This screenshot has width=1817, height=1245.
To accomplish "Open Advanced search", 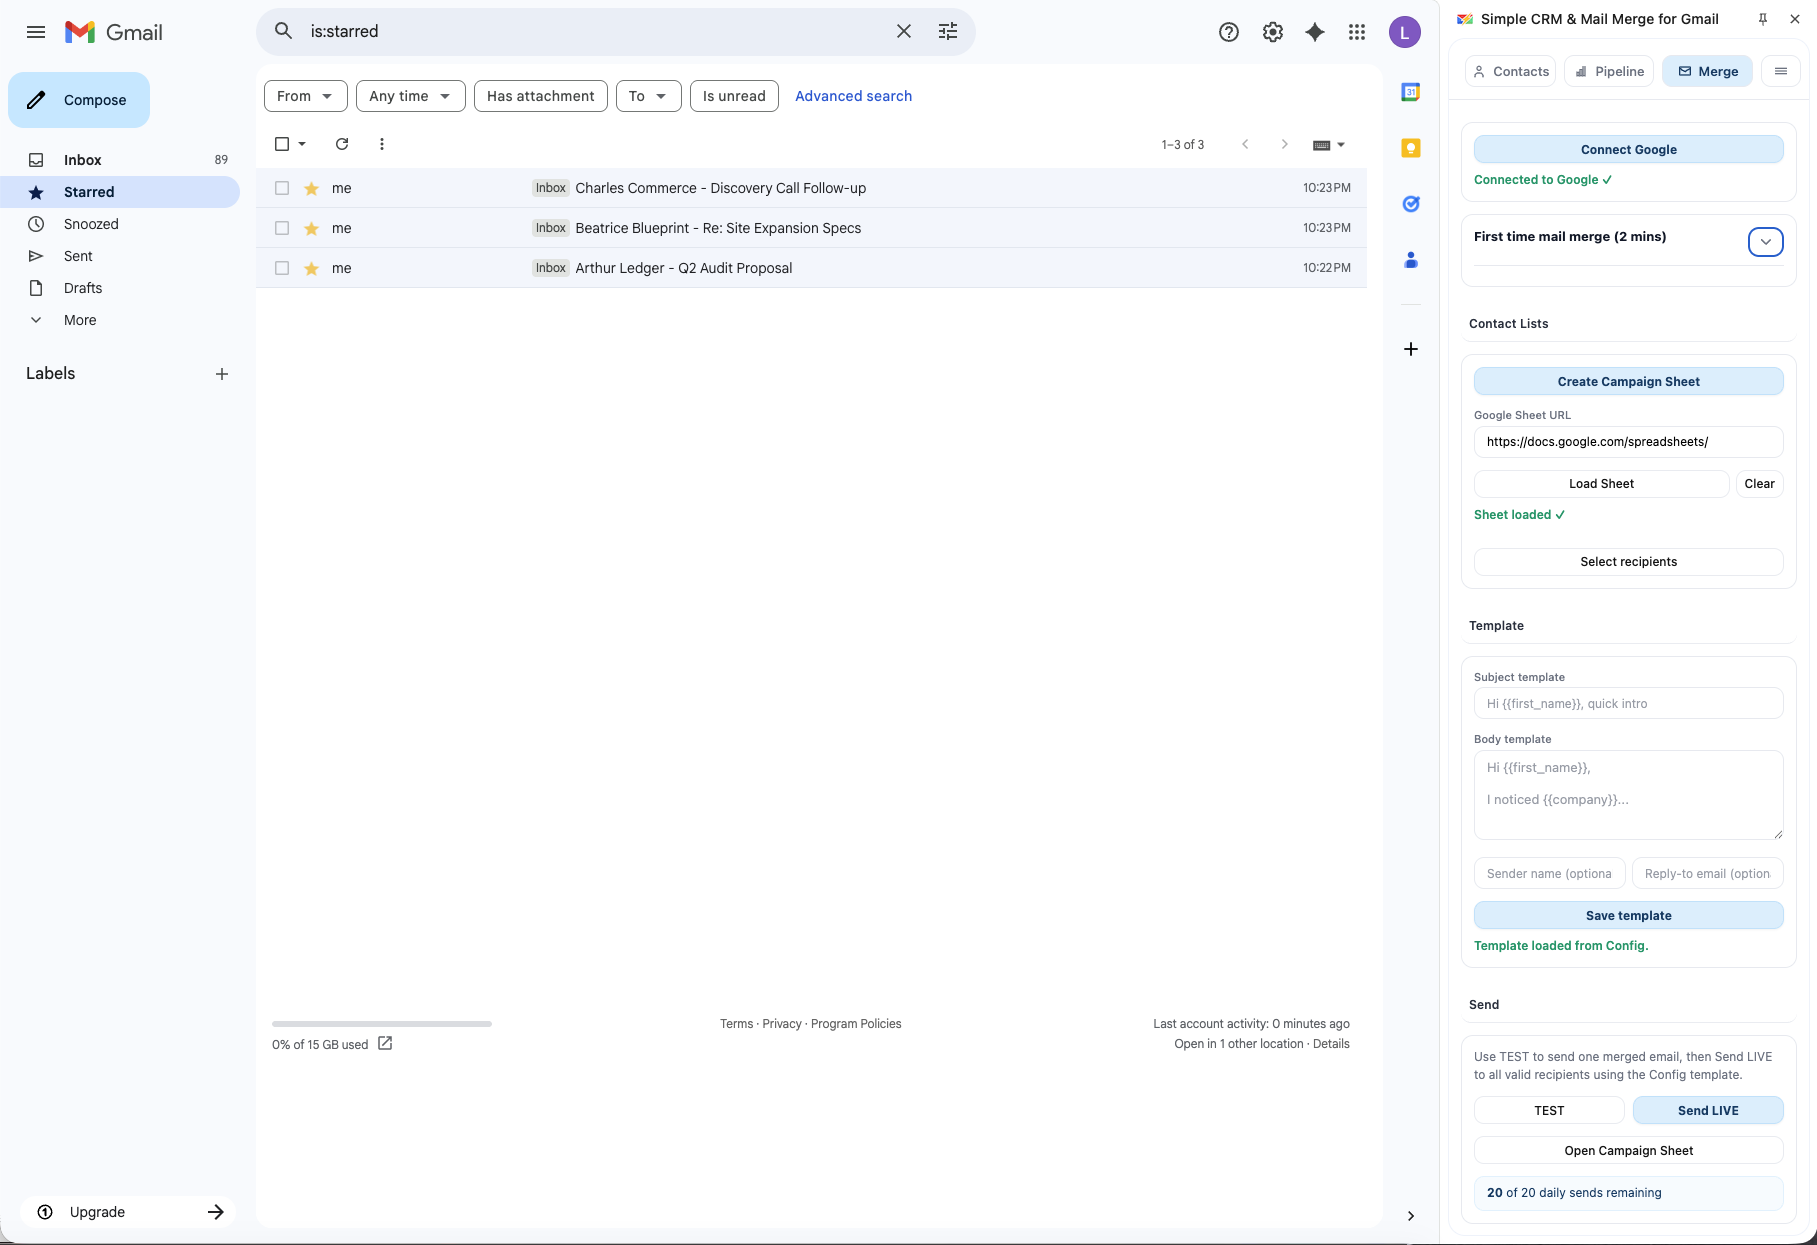I will [x=853, y=96].
